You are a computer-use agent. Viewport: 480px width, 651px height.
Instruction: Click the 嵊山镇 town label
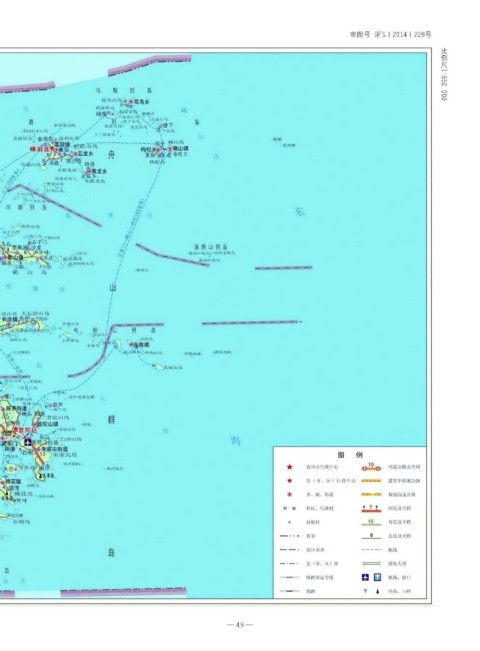click(x=181, y=148)
